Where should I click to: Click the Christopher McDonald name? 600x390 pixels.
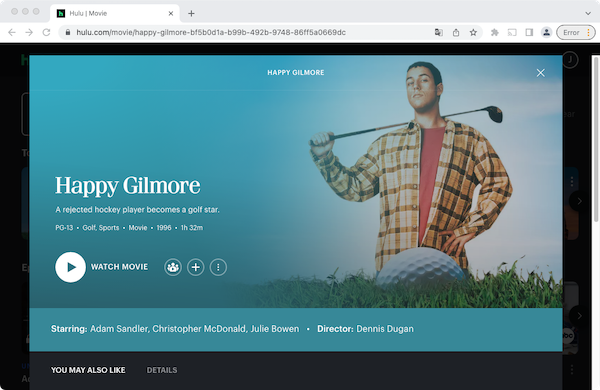point(199,329)
